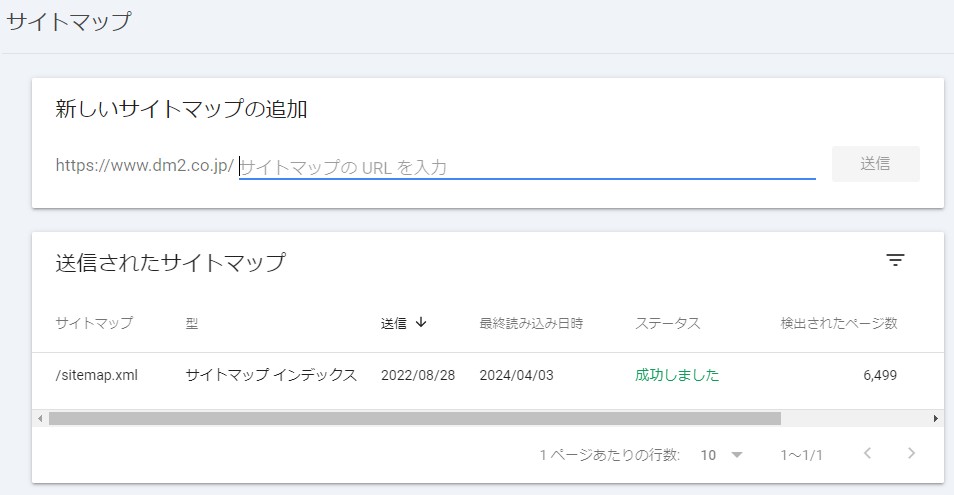Sort by the 検出されたページ数 column header
954x495 pixels.
(839, 324)
